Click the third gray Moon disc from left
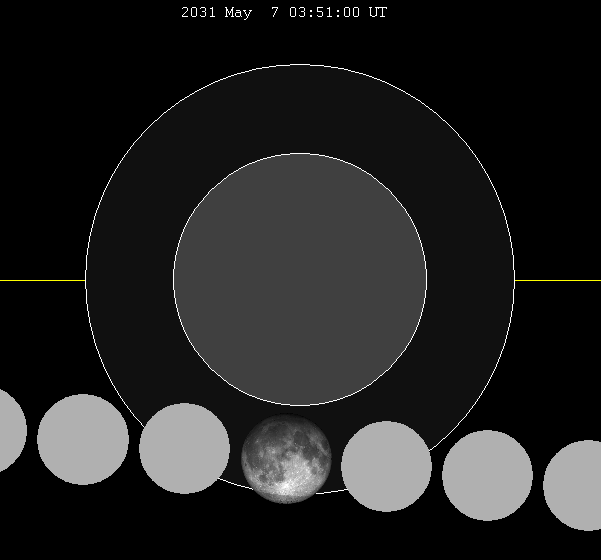This screenshot has height=560, width=601. pyautogui.click(x=185, y=448)
